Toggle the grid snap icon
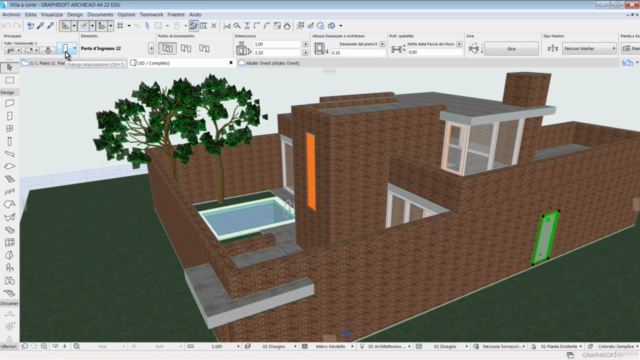This screenshot has width=640, height=360. 120,26
